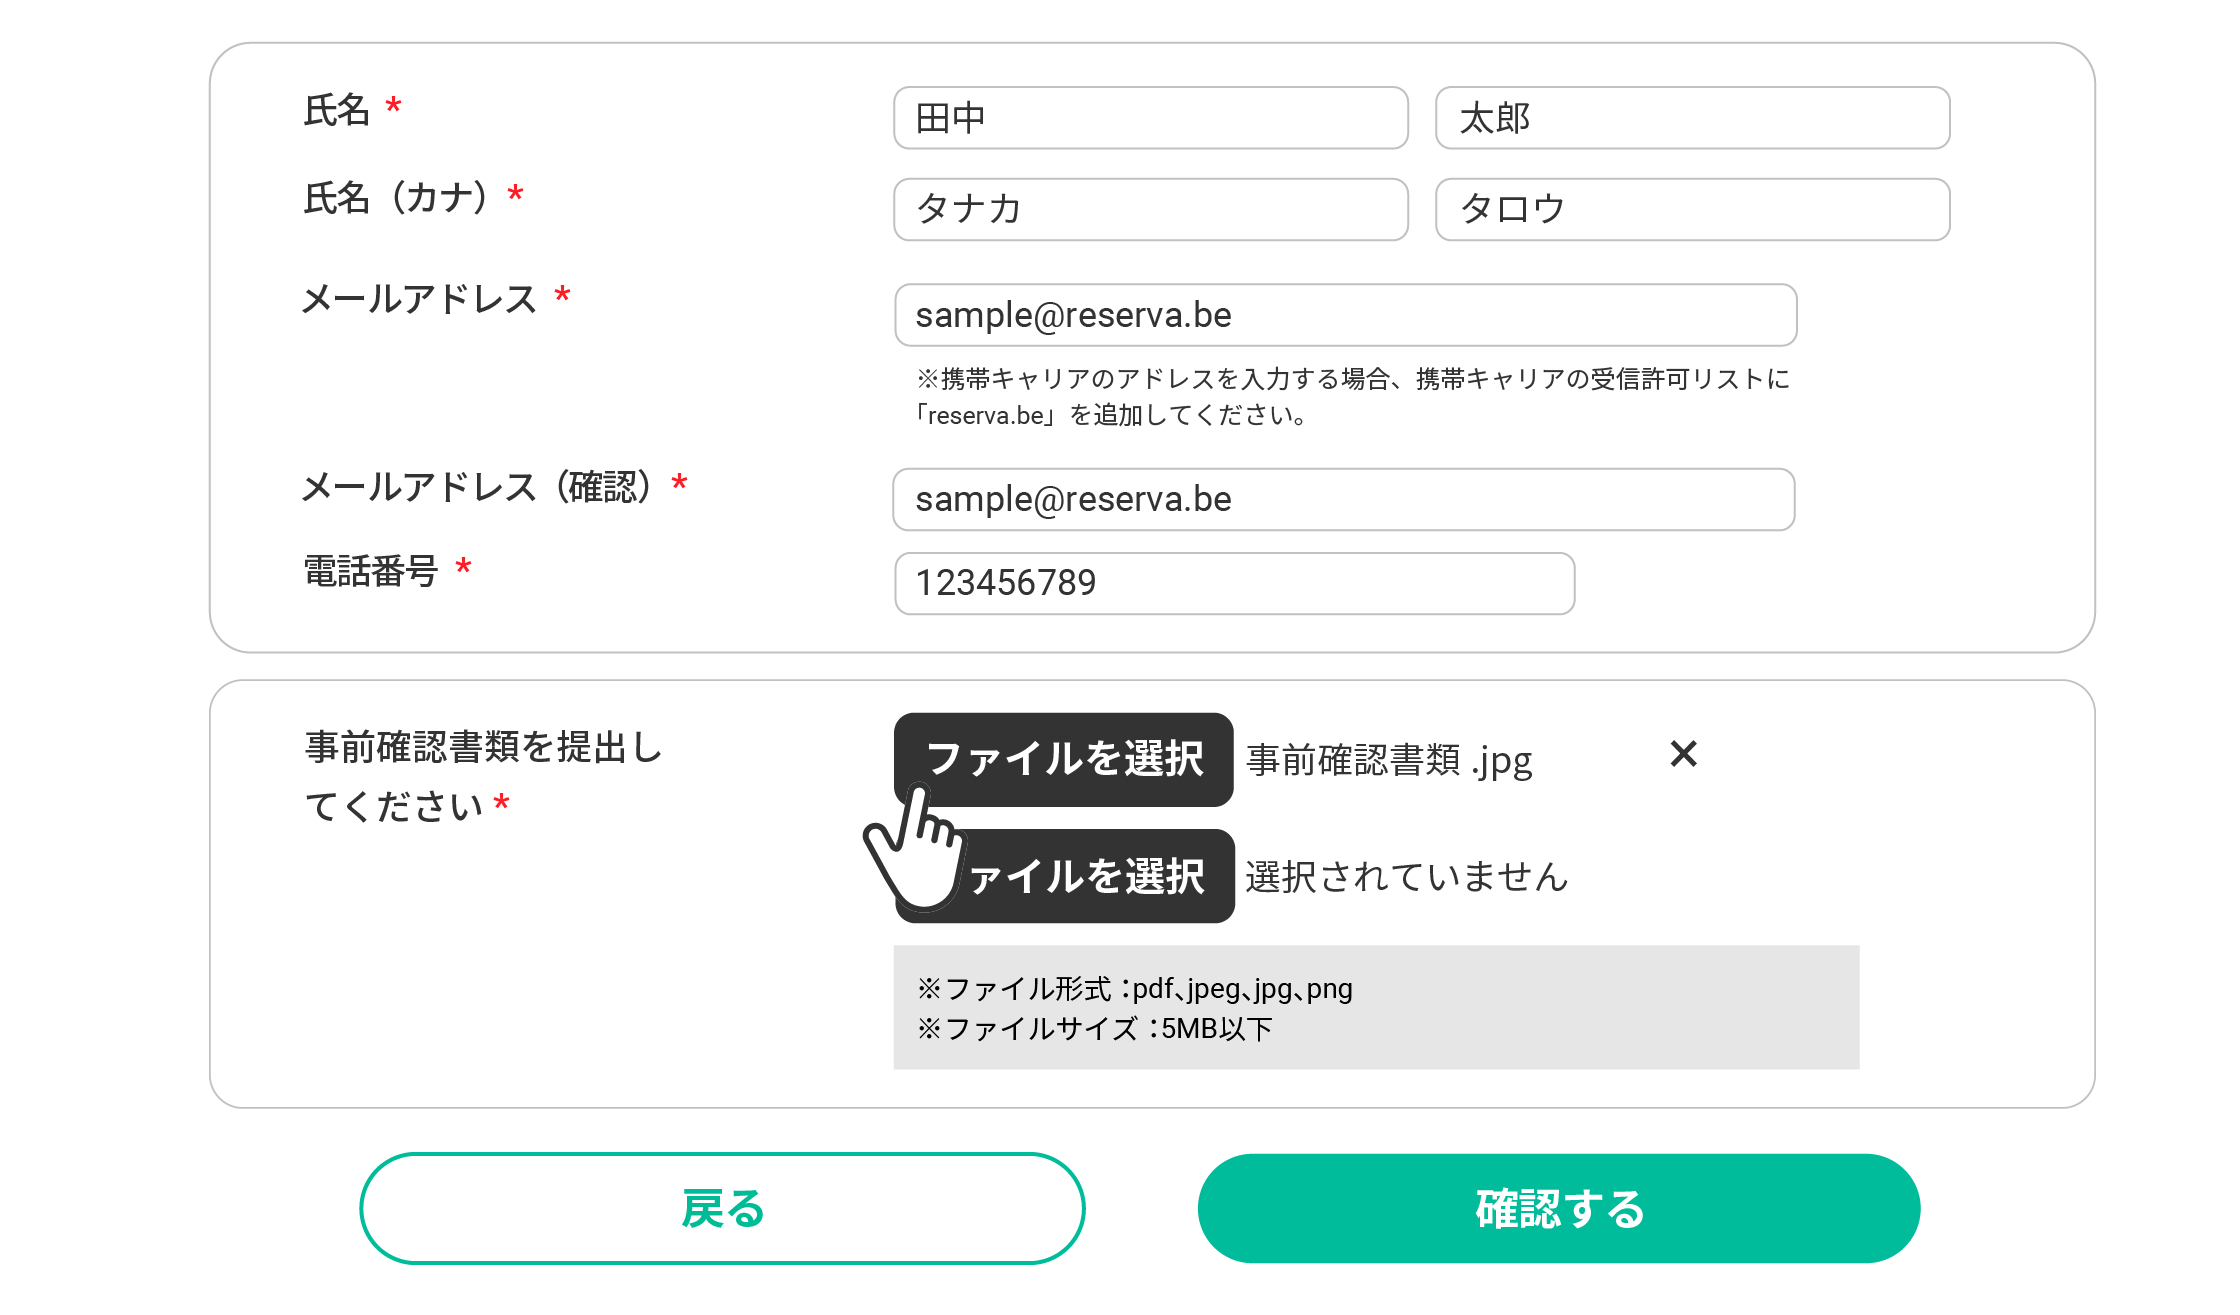Select the メールアドレス input field

[x=1345, y=315]
